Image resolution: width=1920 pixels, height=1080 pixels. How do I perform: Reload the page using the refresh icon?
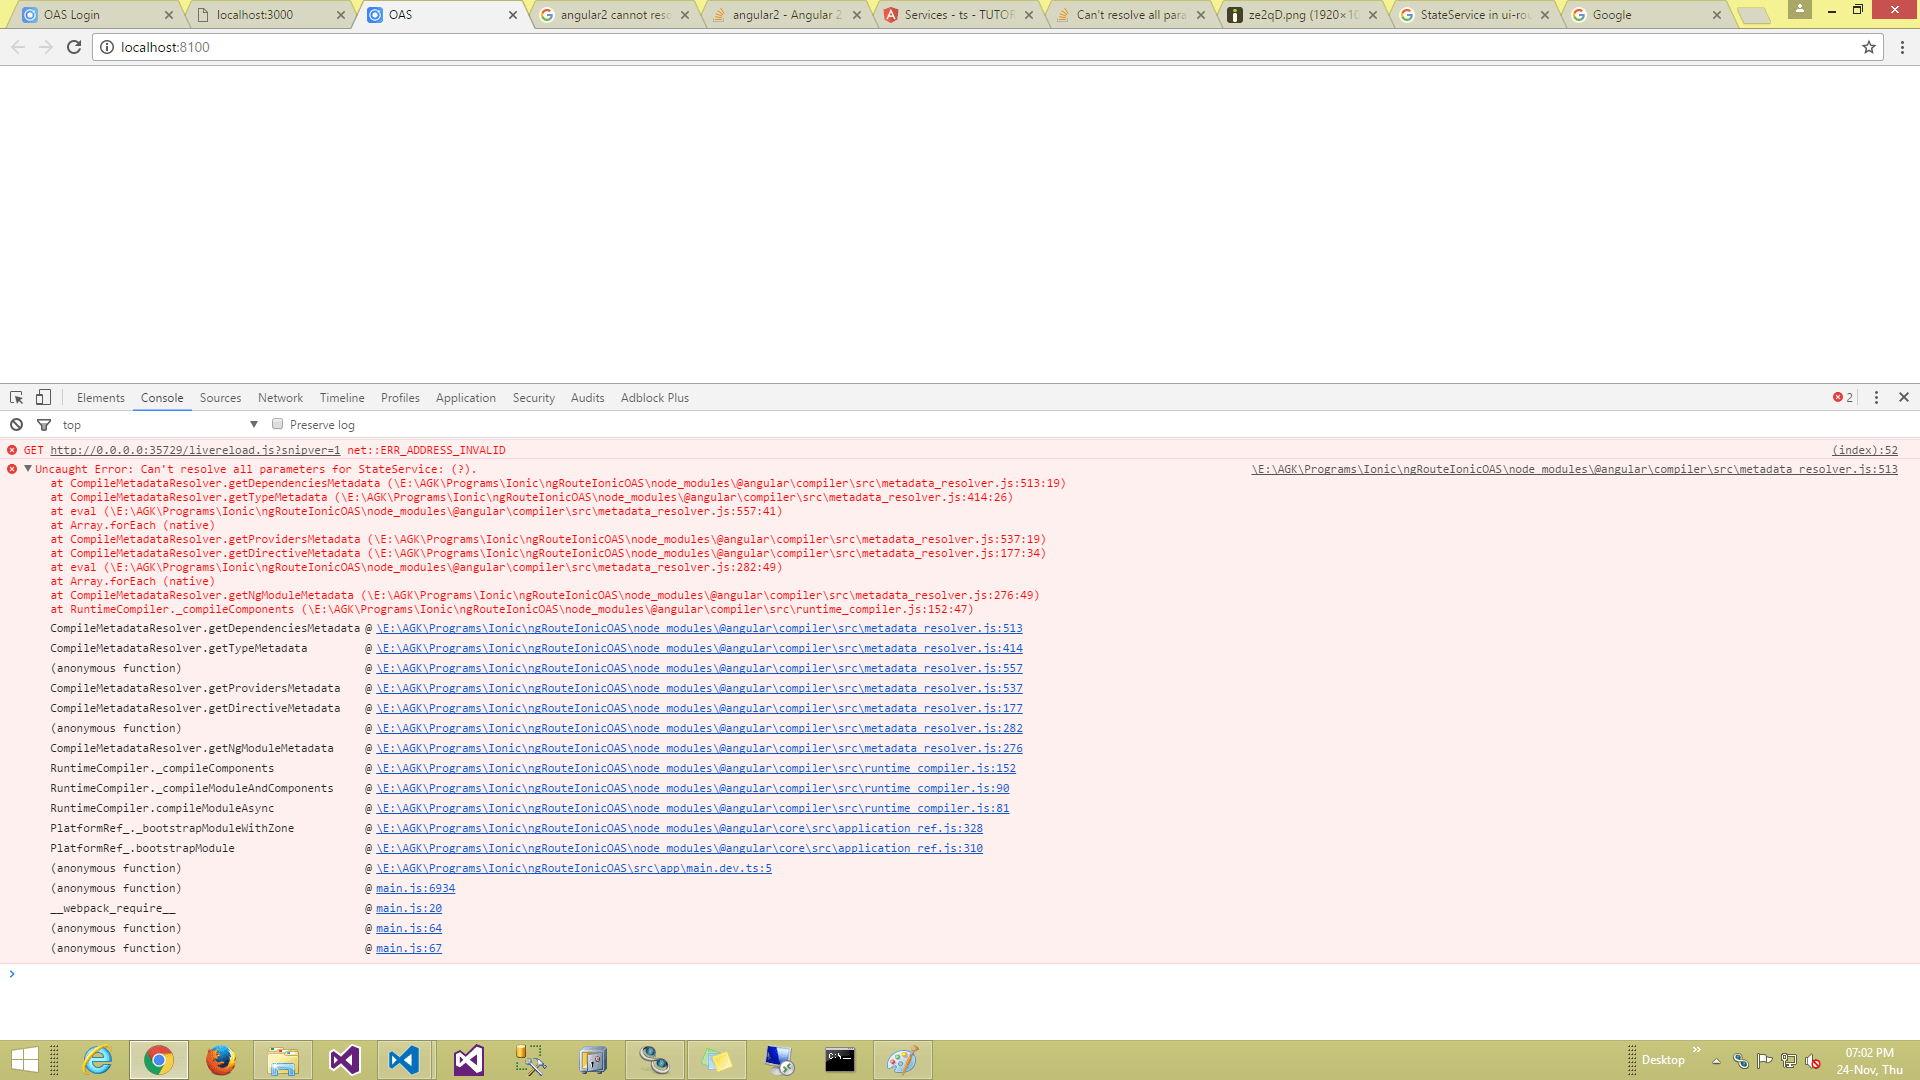pos(74,47)
